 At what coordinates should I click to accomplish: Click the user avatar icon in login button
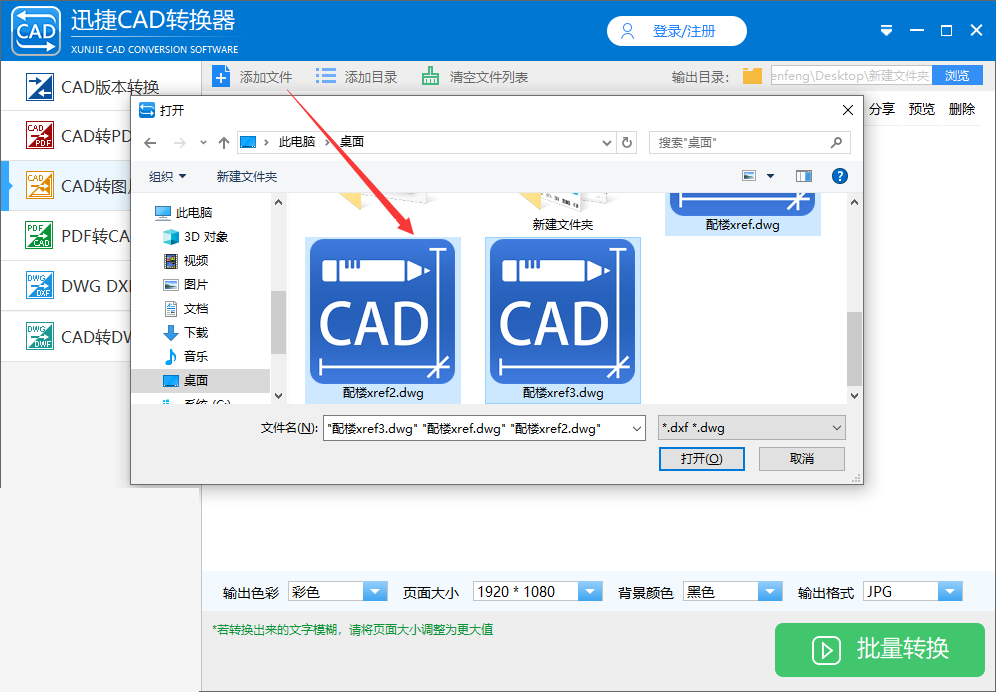[628, 31]
